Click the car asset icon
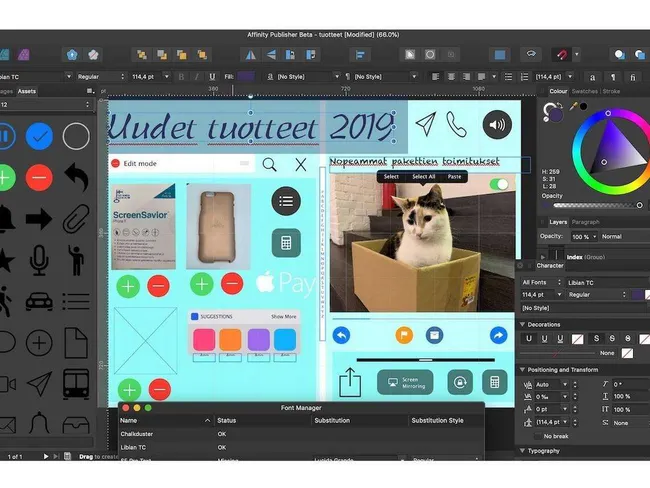650x488 pixels. click(39, 301)
